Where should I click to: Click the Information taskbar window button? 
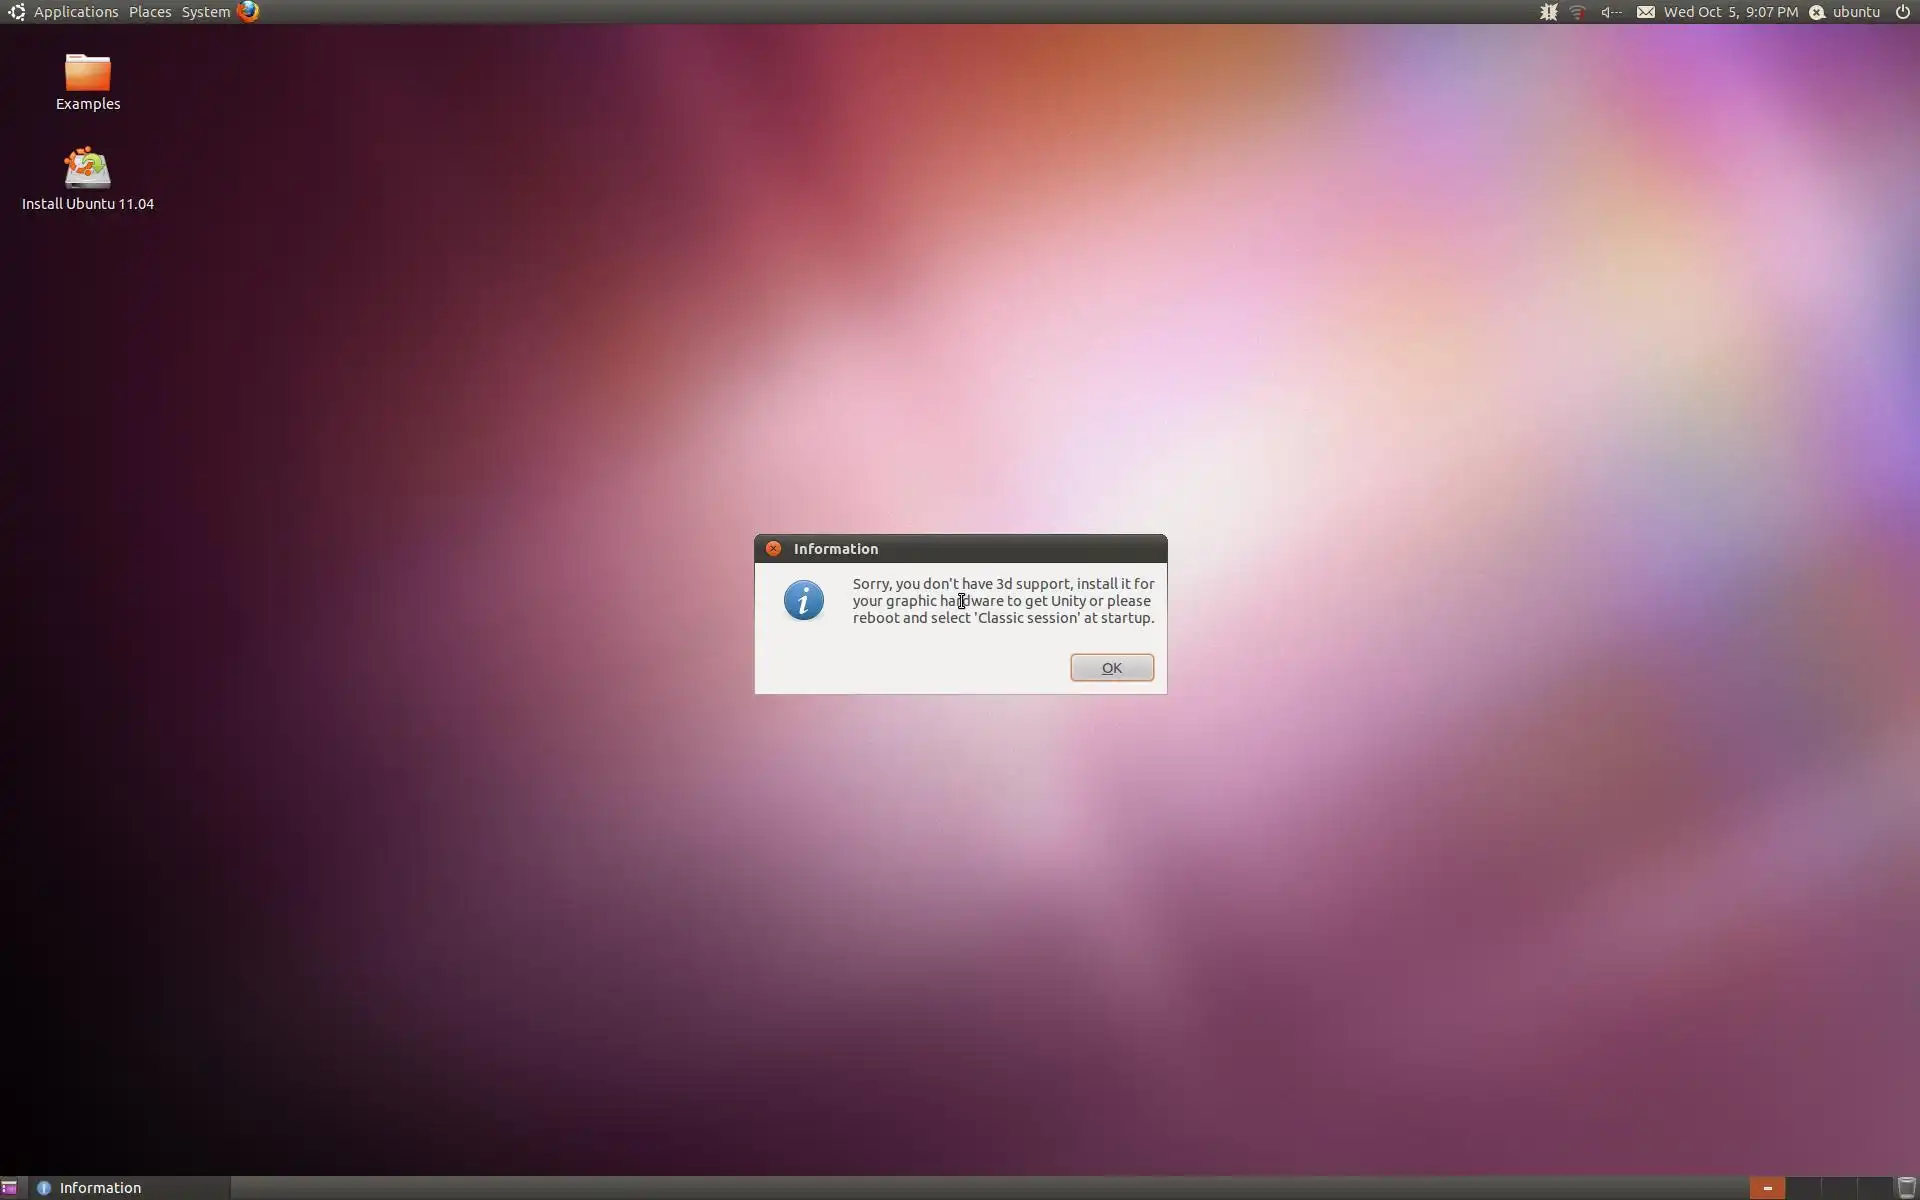(100, 1188)
